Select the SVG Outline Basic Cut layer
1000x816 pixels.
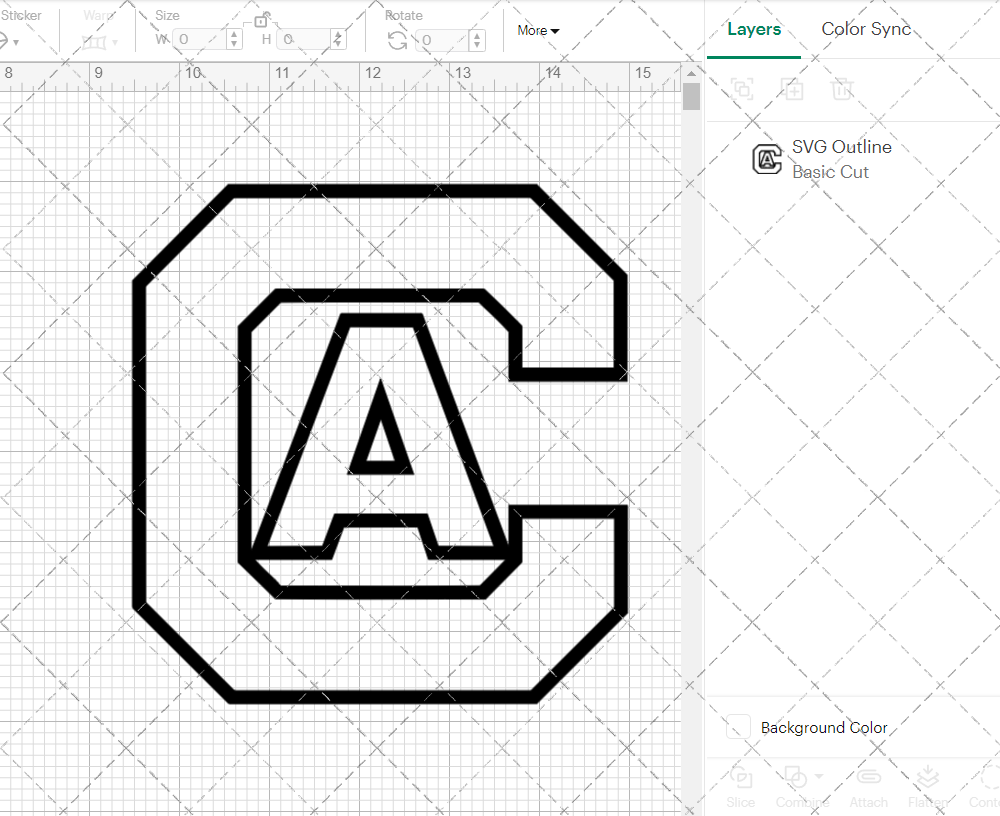[x=842, y=159]
